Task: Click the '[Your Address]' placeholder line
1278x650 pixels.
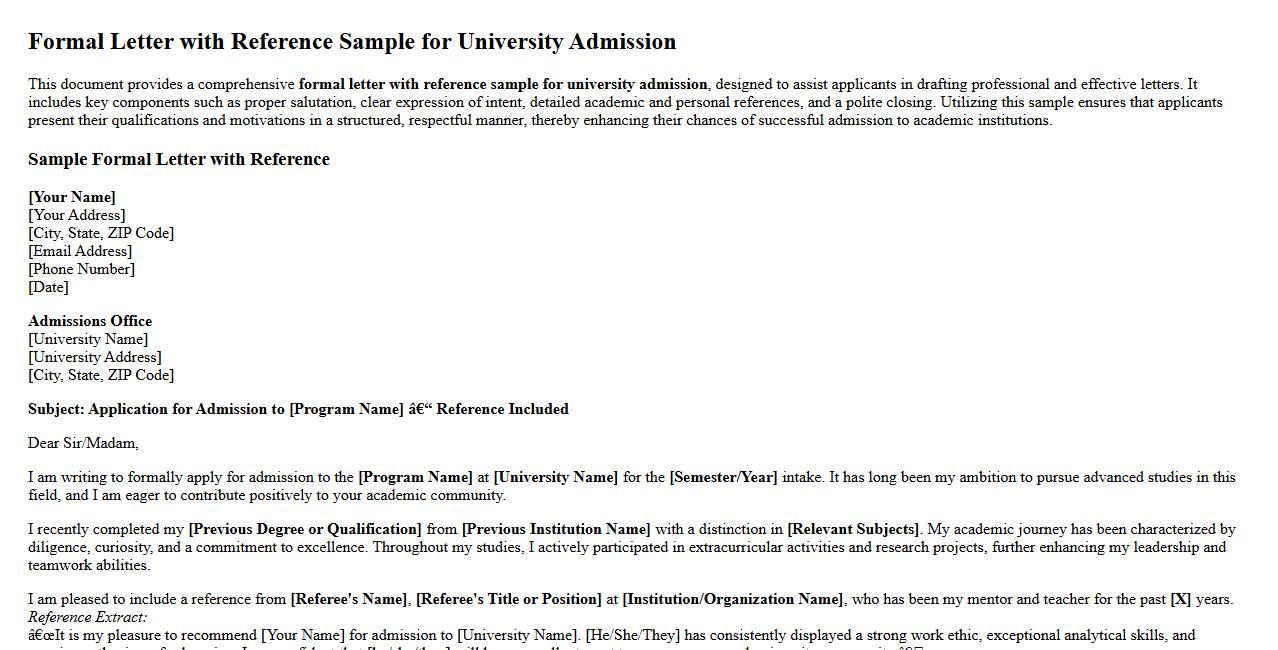Action: coord(77,215)
